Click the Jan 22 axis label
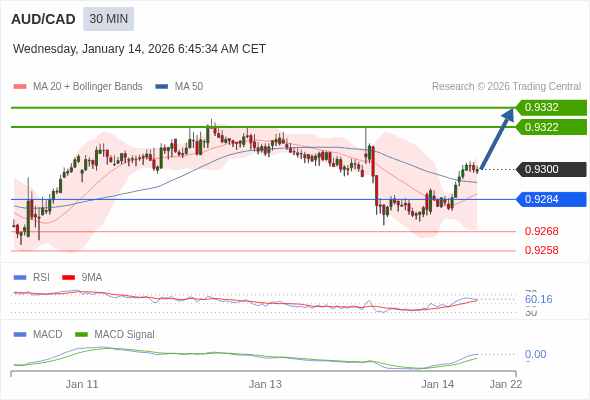Image resolution: width=590 pixels, height=400 pixels. pyautogui.click(x=506, y=385)
